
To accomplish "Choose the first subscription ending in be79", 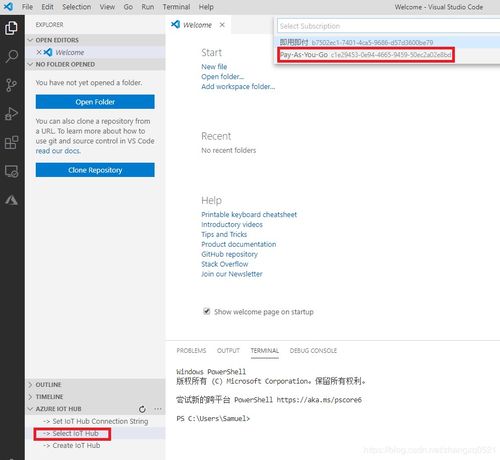I will click(388, 42).
